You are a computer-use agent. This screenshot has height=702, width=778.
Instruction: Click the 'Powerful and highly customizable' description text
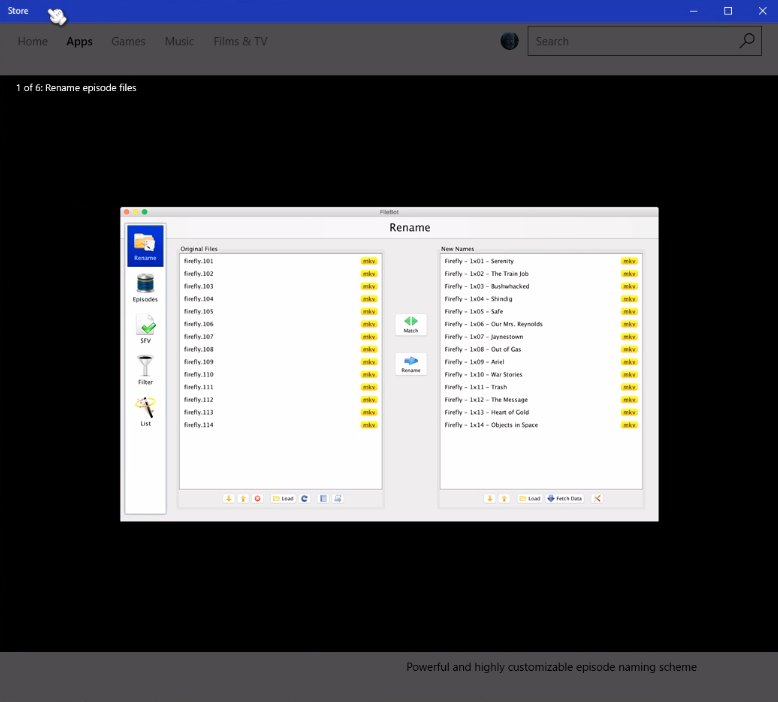point(551,667)
